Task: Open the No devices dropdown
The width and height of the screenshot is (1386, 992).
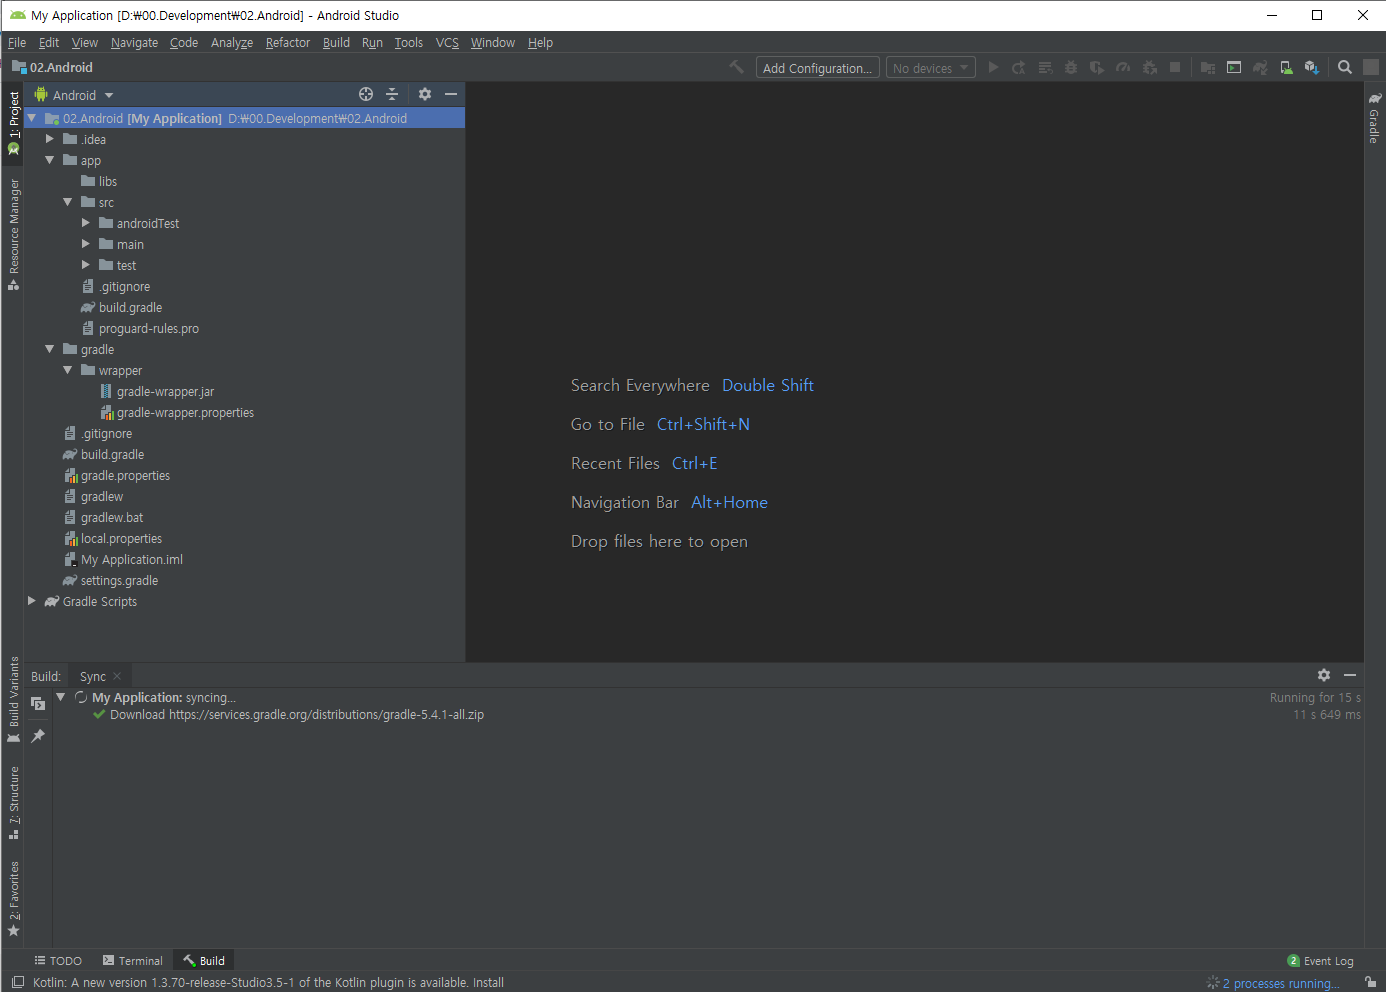Action: (931, 67)
